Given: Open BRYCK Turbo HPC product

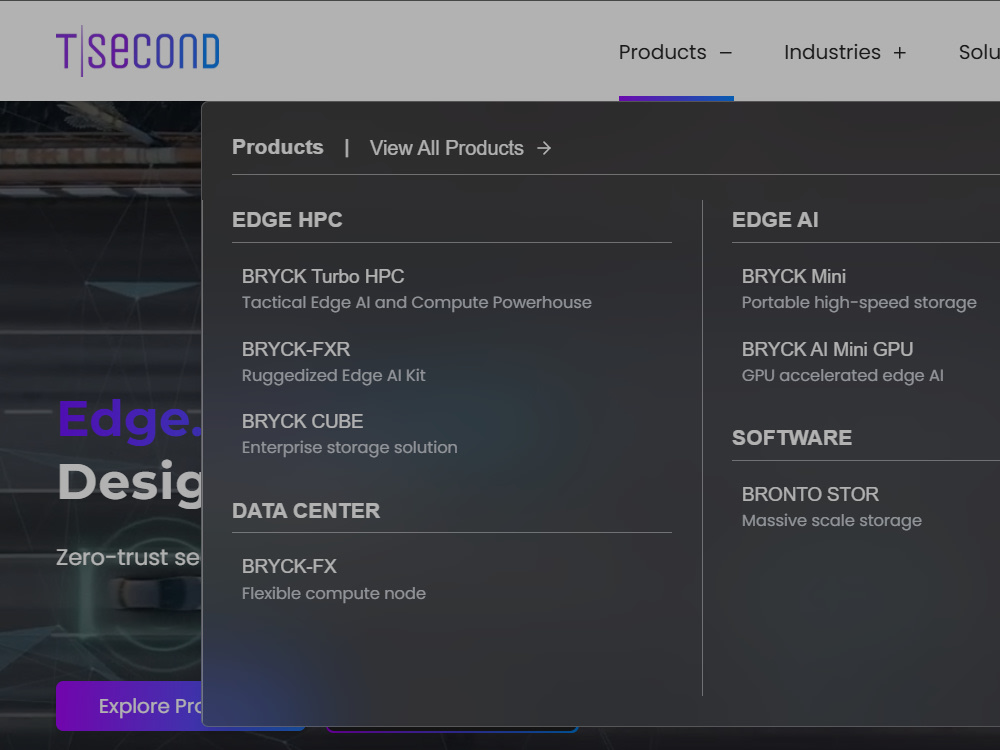Looking at the screenshot, I should click(323, 276).
